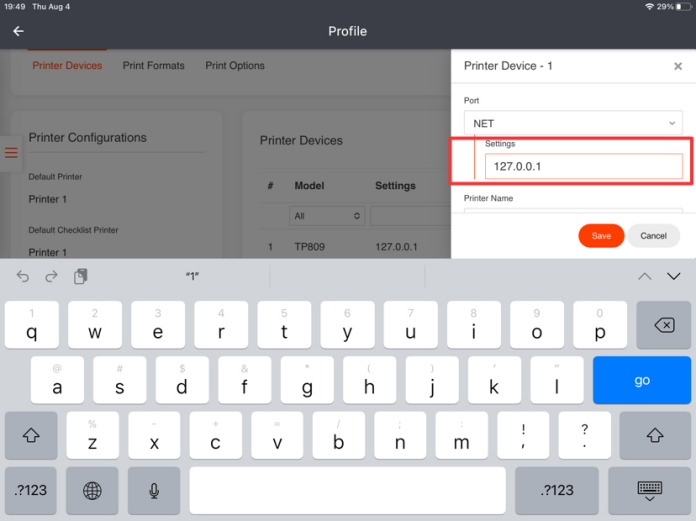Viewport: 696px width, 521px height.
Task: Jump to next field with down chevron
Action: click(674, 276)
